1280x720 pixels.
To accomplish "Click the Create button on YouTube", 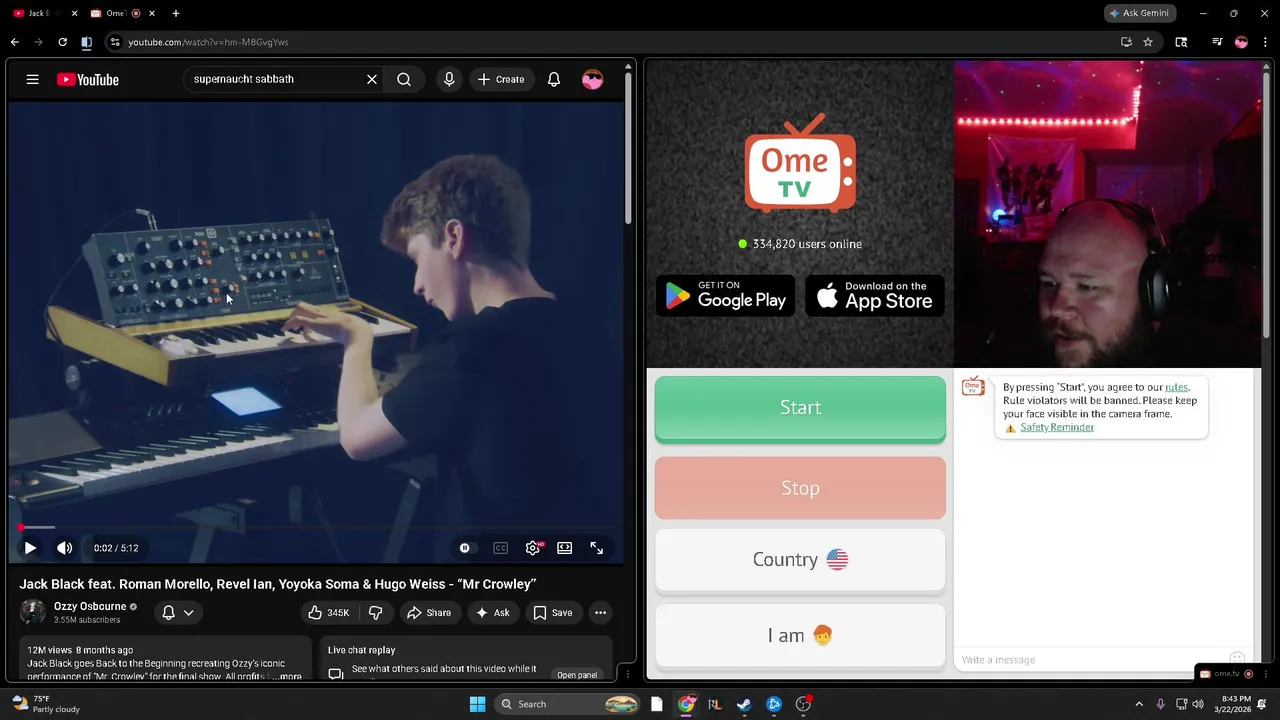I will [x=501, y=79].
